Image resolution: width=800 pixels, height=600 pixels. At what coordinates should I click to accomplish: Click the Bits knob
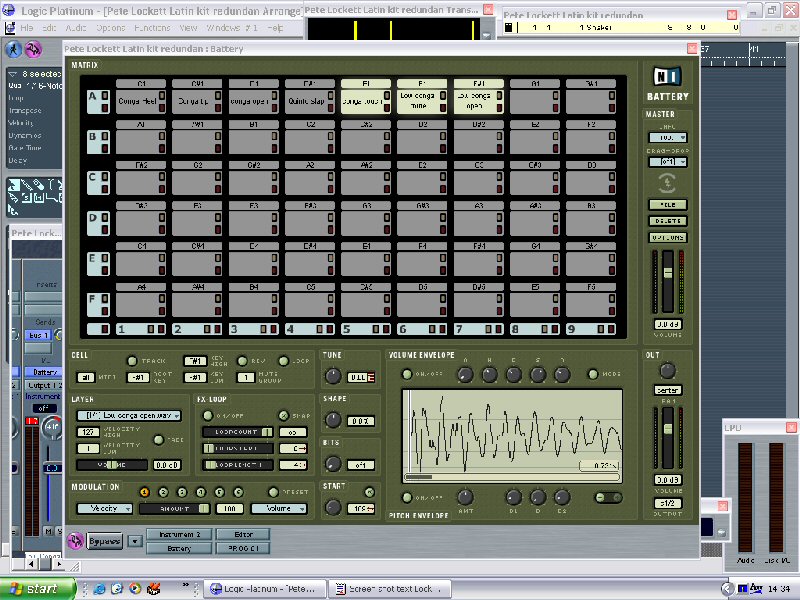tap(333, 464)
